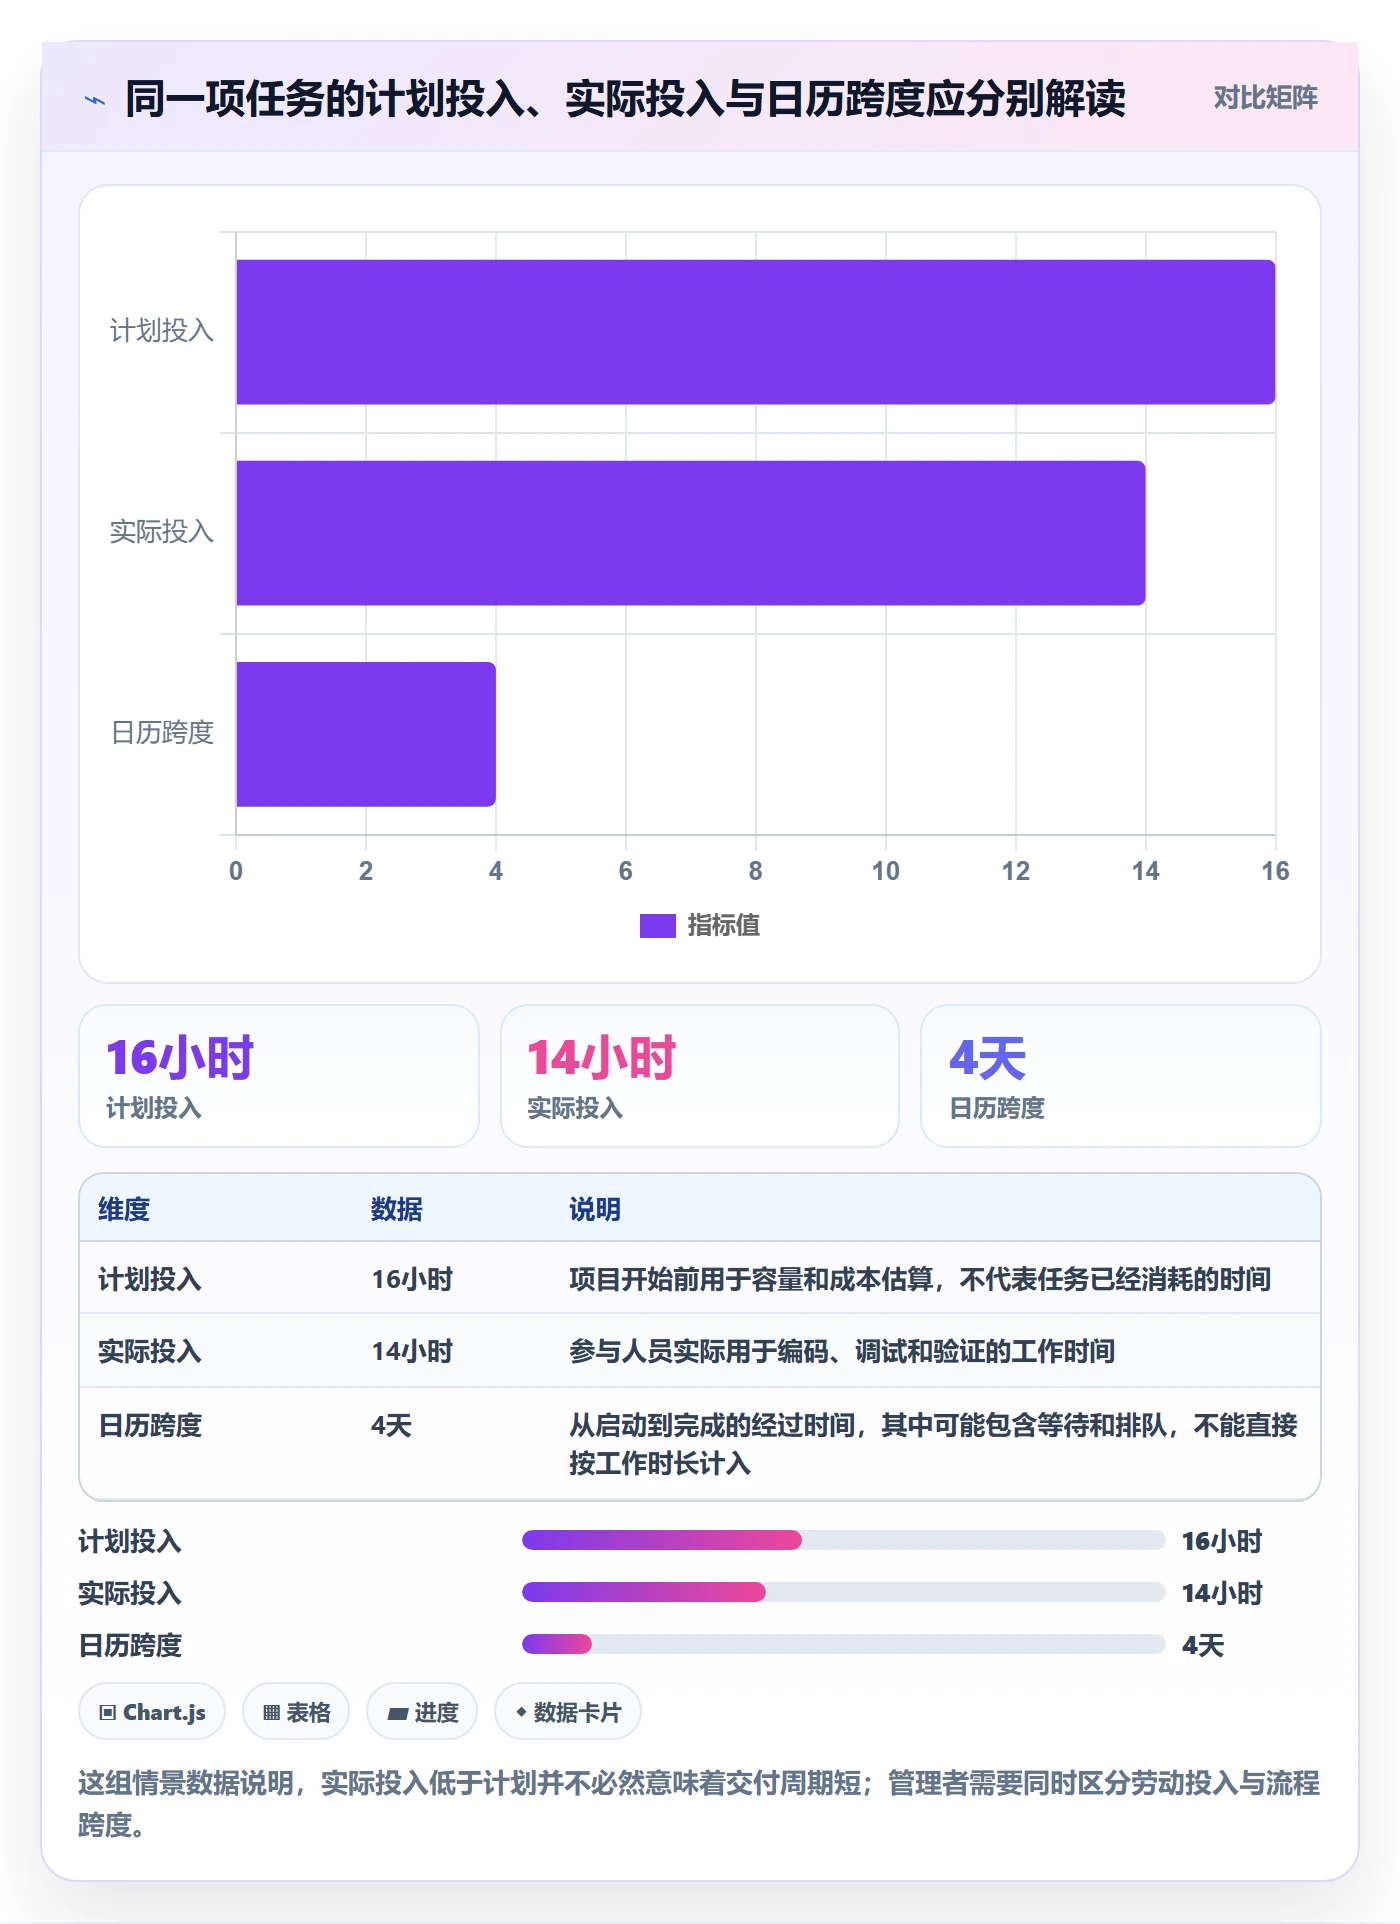
Task: Select the 4天 日历跨度 data card
Action: coord(1121,1076)
